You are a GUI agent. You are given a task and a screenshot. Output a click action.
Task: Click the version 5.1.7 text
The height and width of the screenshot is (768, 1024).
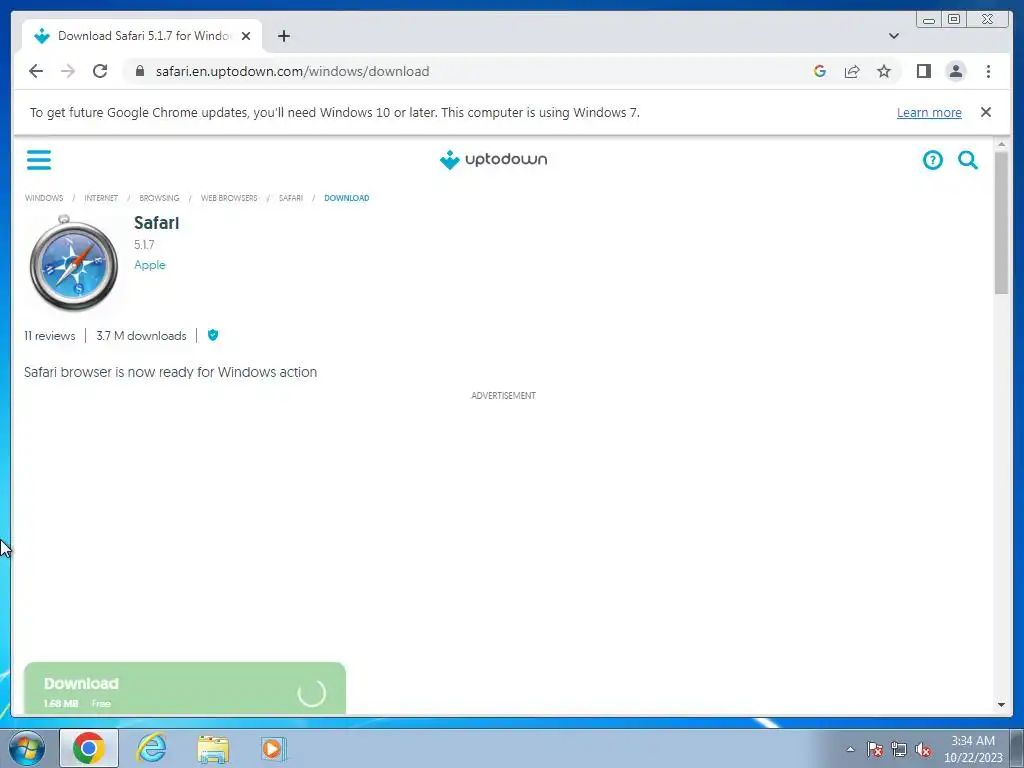click(x=144, y=245)
